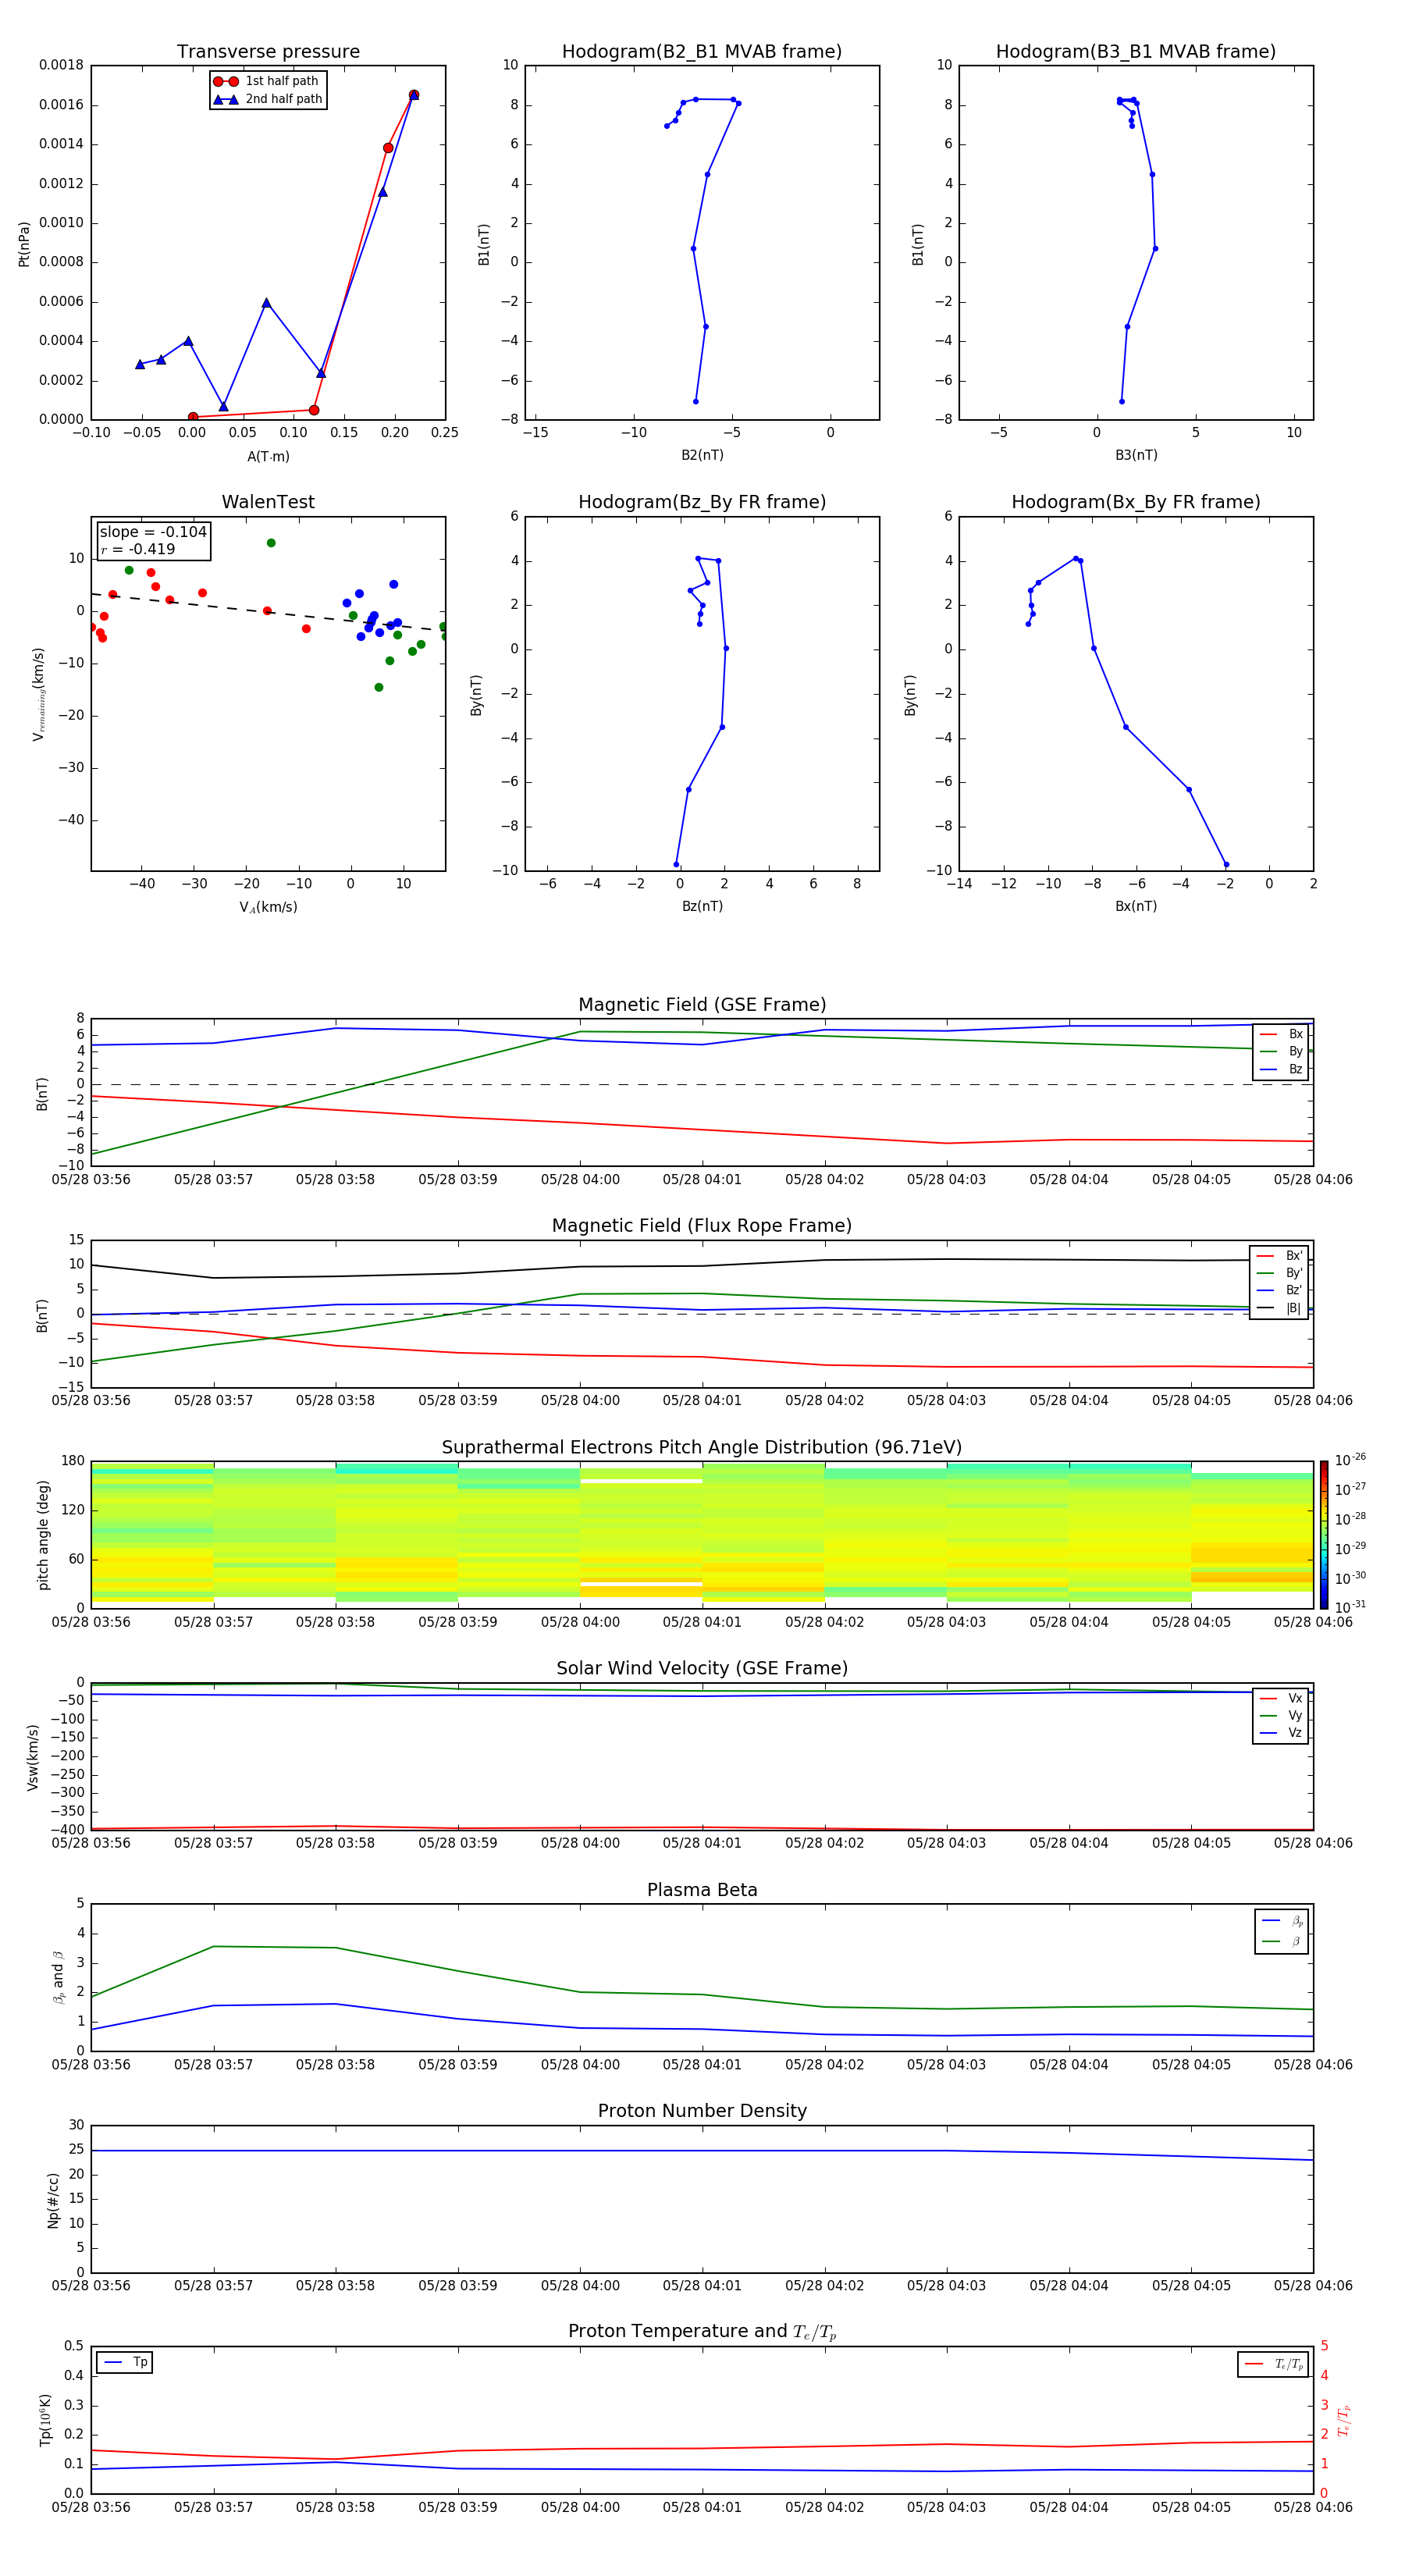Screen dimensions: 1405x2576
Task: Click the 'Hodogram(B2_B1 MVAB frame)' title
Action: 702,52
